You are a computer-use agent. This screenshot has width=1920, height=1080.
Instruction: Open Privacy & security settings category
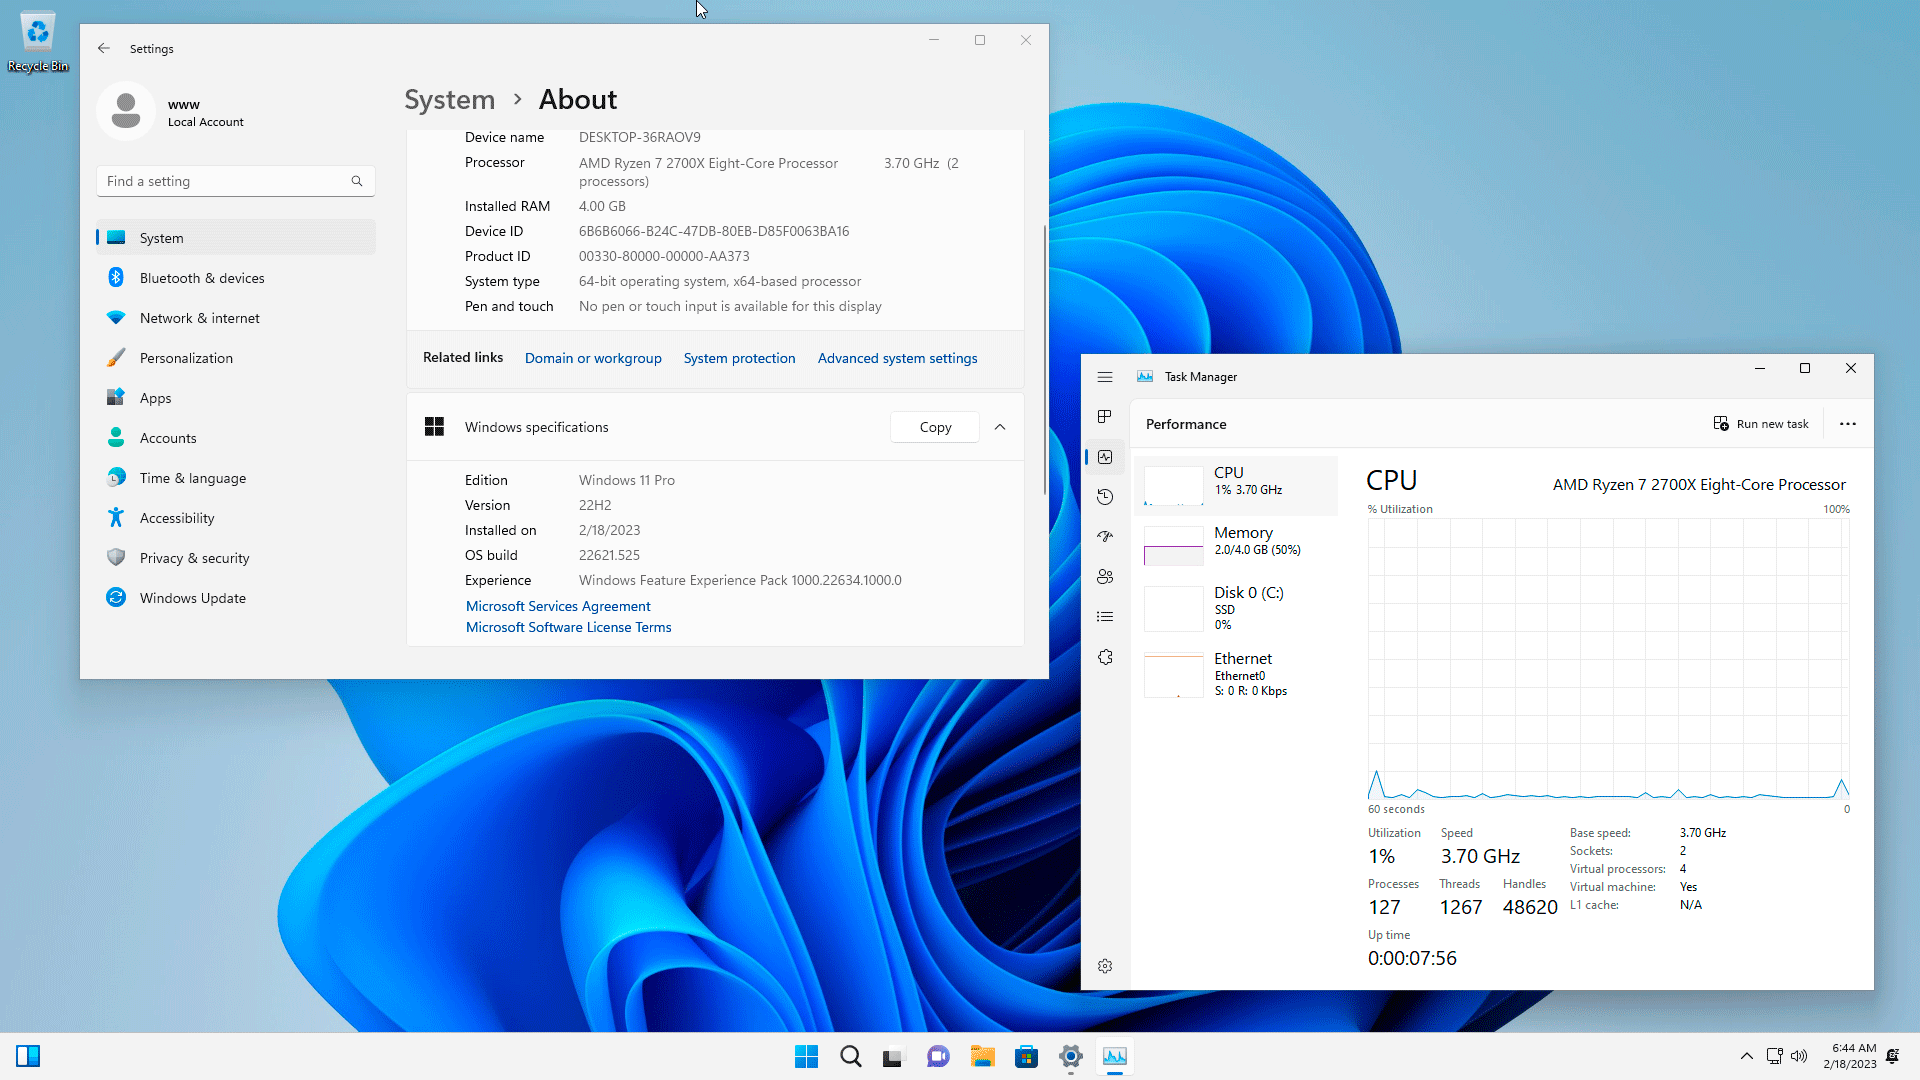194,558
